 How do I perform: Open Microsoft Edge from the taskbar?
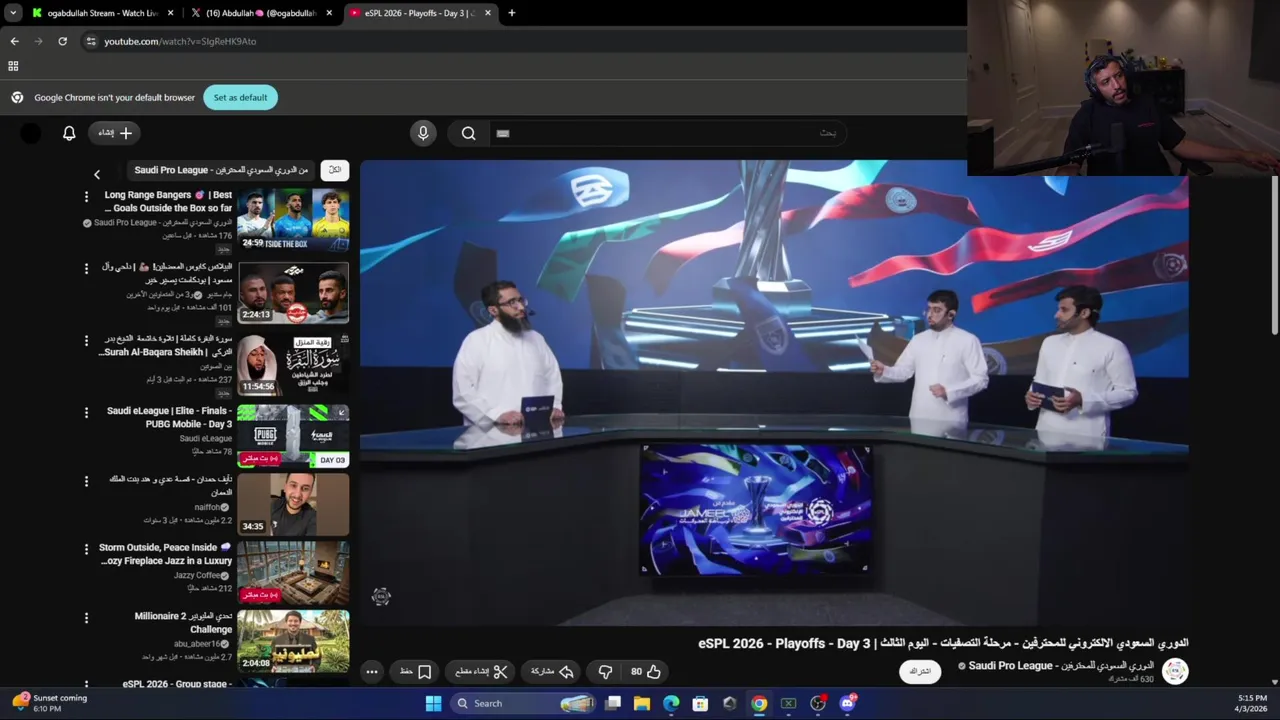671,703
